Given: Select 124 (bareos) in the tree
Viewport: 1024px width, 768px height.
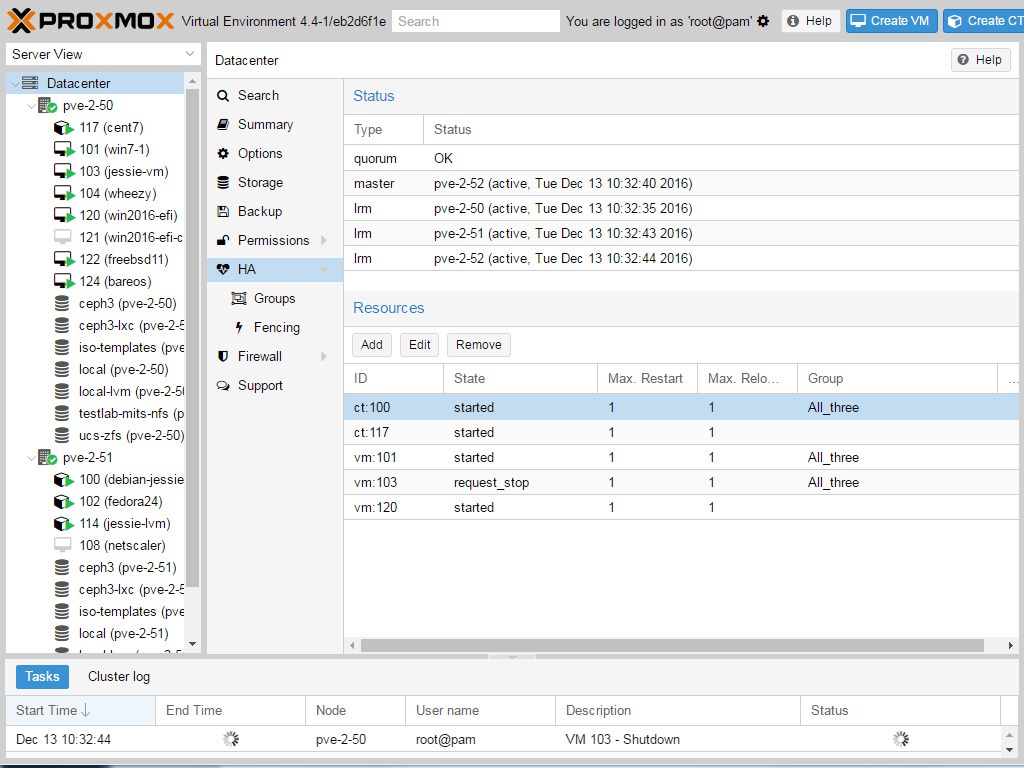Looking at the screenshot, I should coord(95,281).
